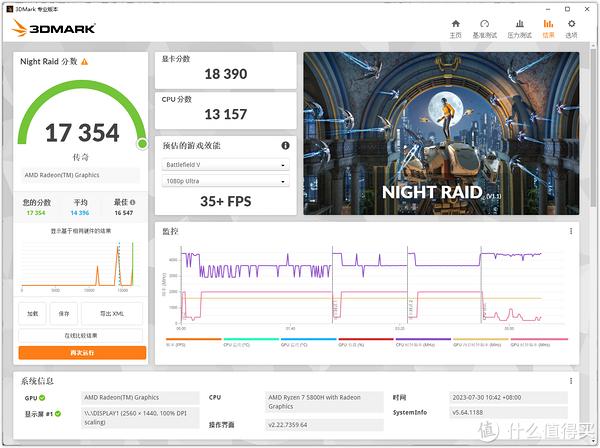Click the 最佳 score 16 547

(x=124, y=213)
